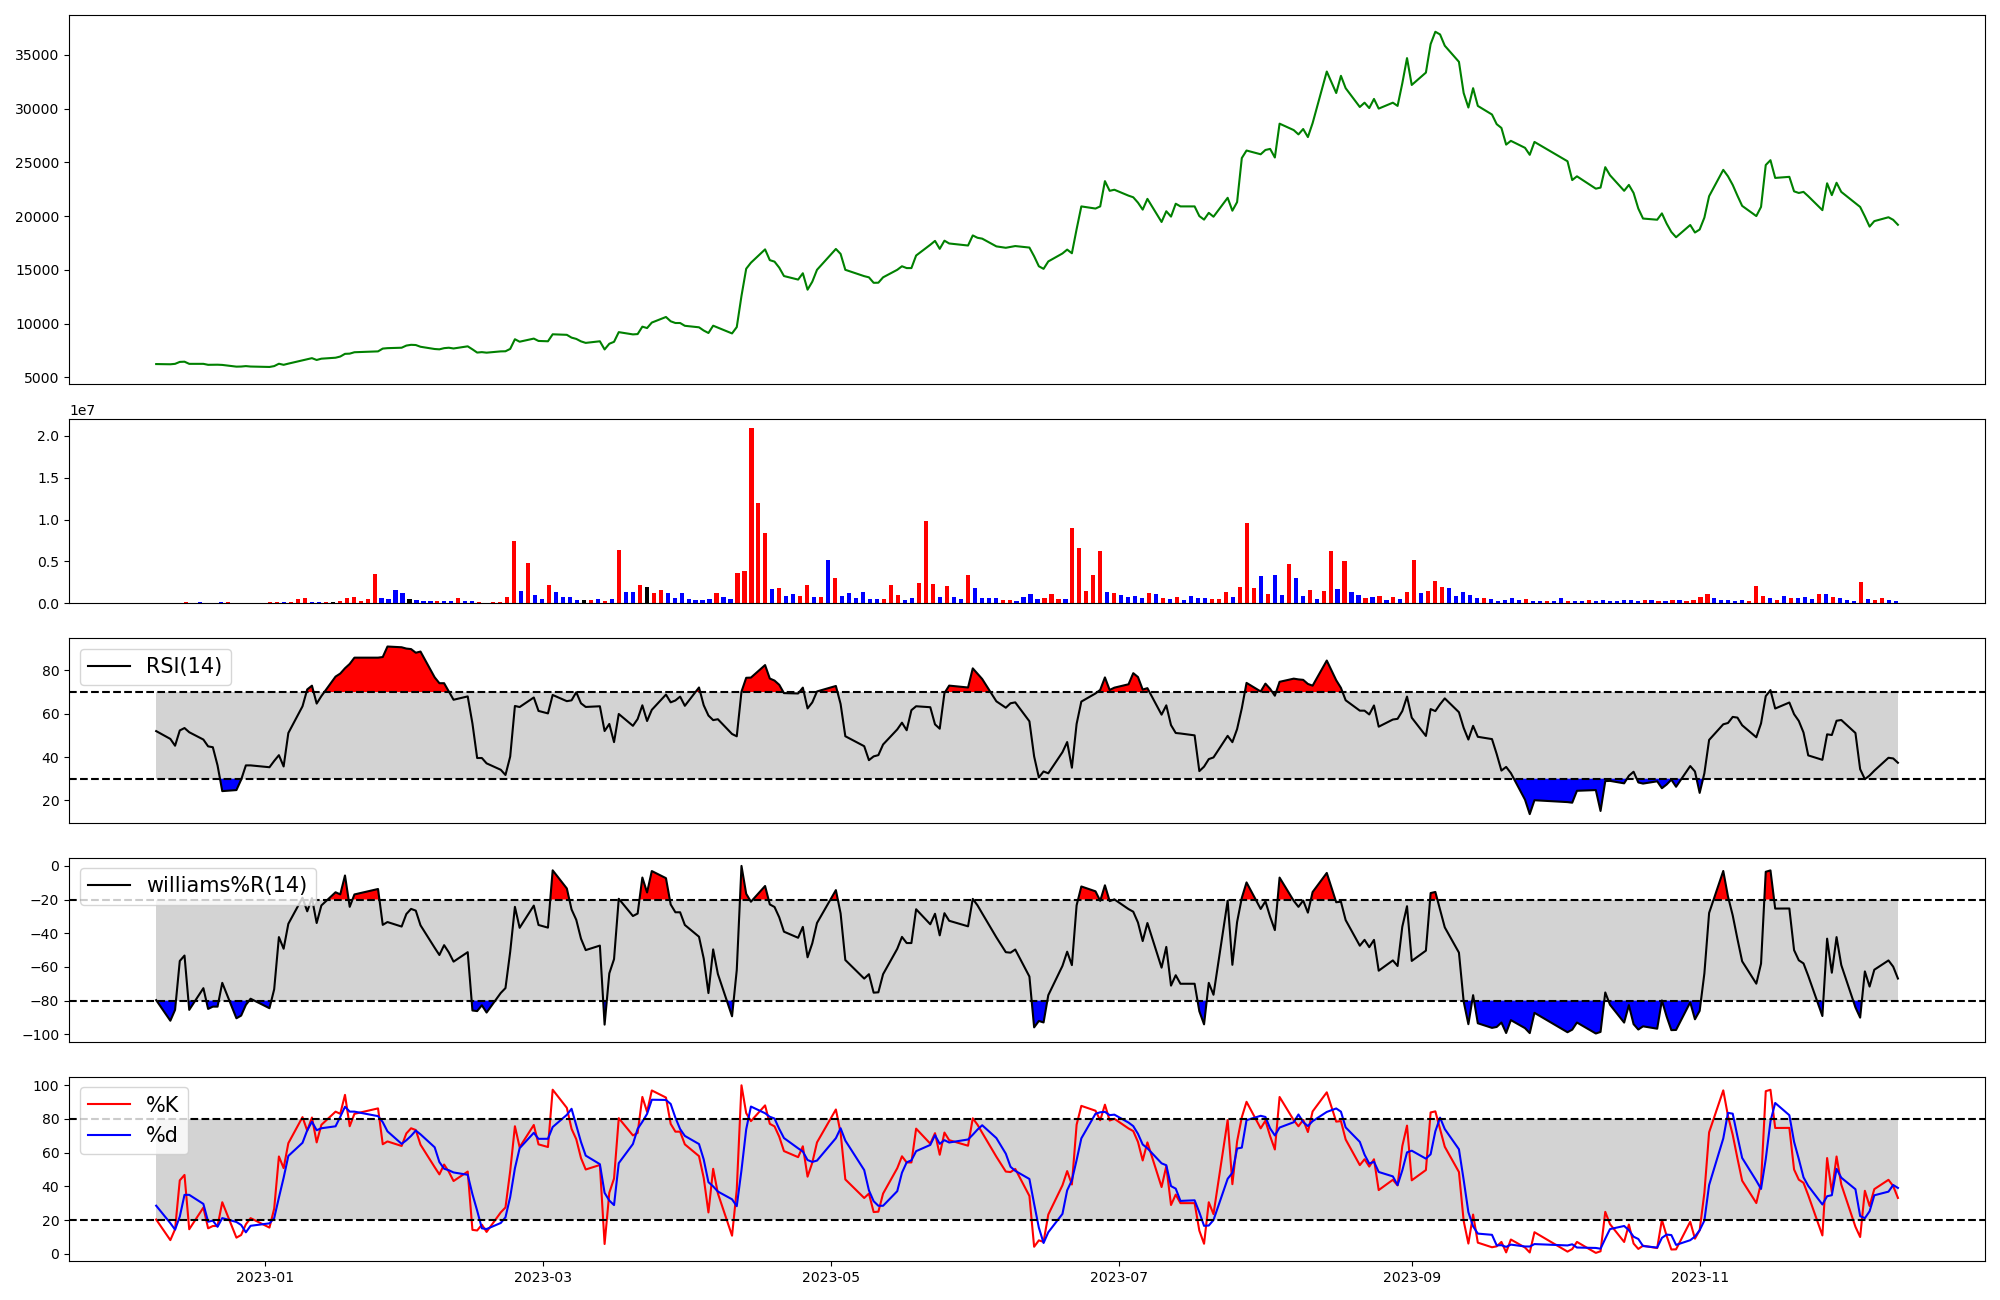
Task: Click the 35000 price axis tick label
Action: click(x=36, y=56)
